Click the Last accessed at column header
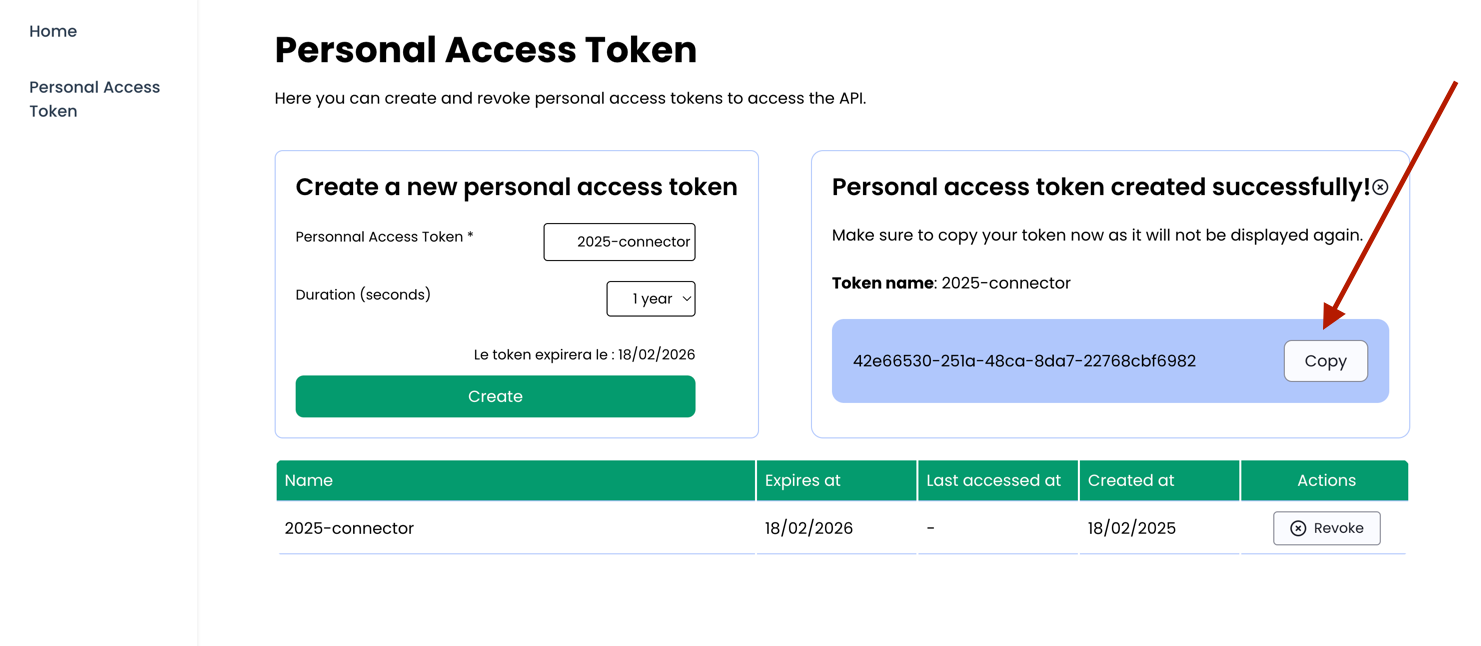This screenshot has height=646, width=1481. click(993, 481)
